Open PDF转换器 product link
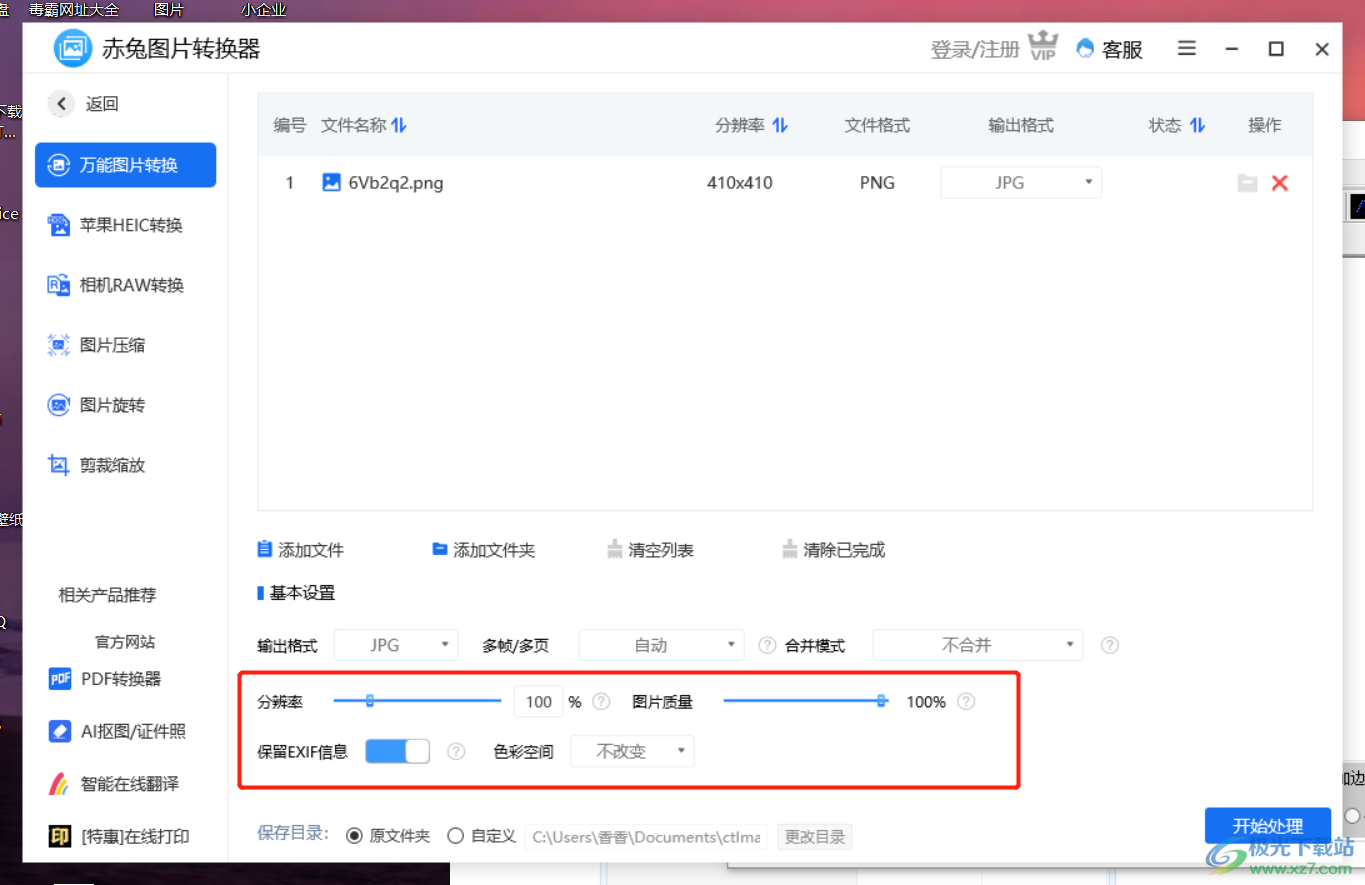 105,679
